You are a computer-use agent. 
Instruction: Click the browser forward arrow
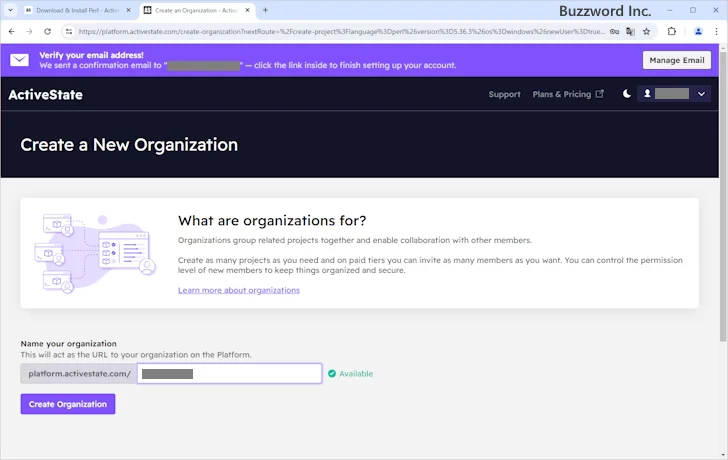click(x=29, y=32)
